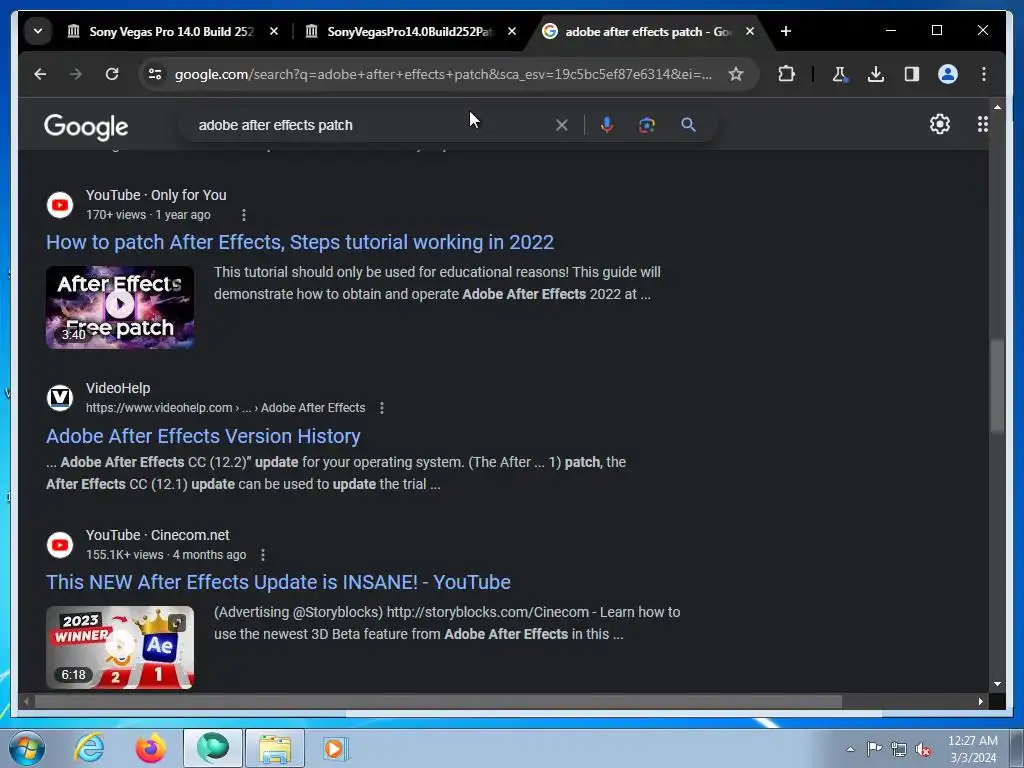Open more options for Cinecom.net result
The width and height of the screenshot is (1024, 768).
click(x=263, y=554)
